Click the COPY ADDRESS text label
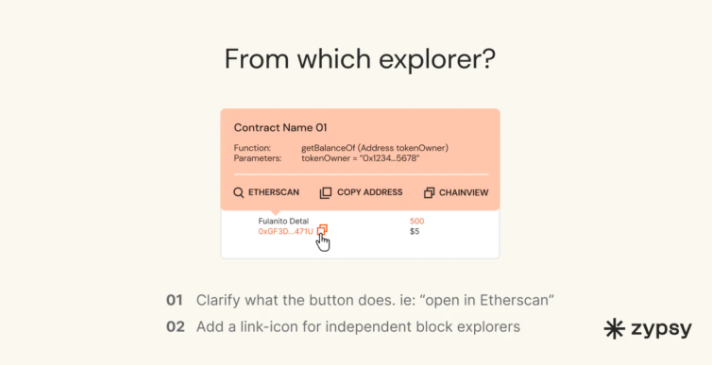The width and height of the screenshot is (712, 365). [x=370, y=192]
